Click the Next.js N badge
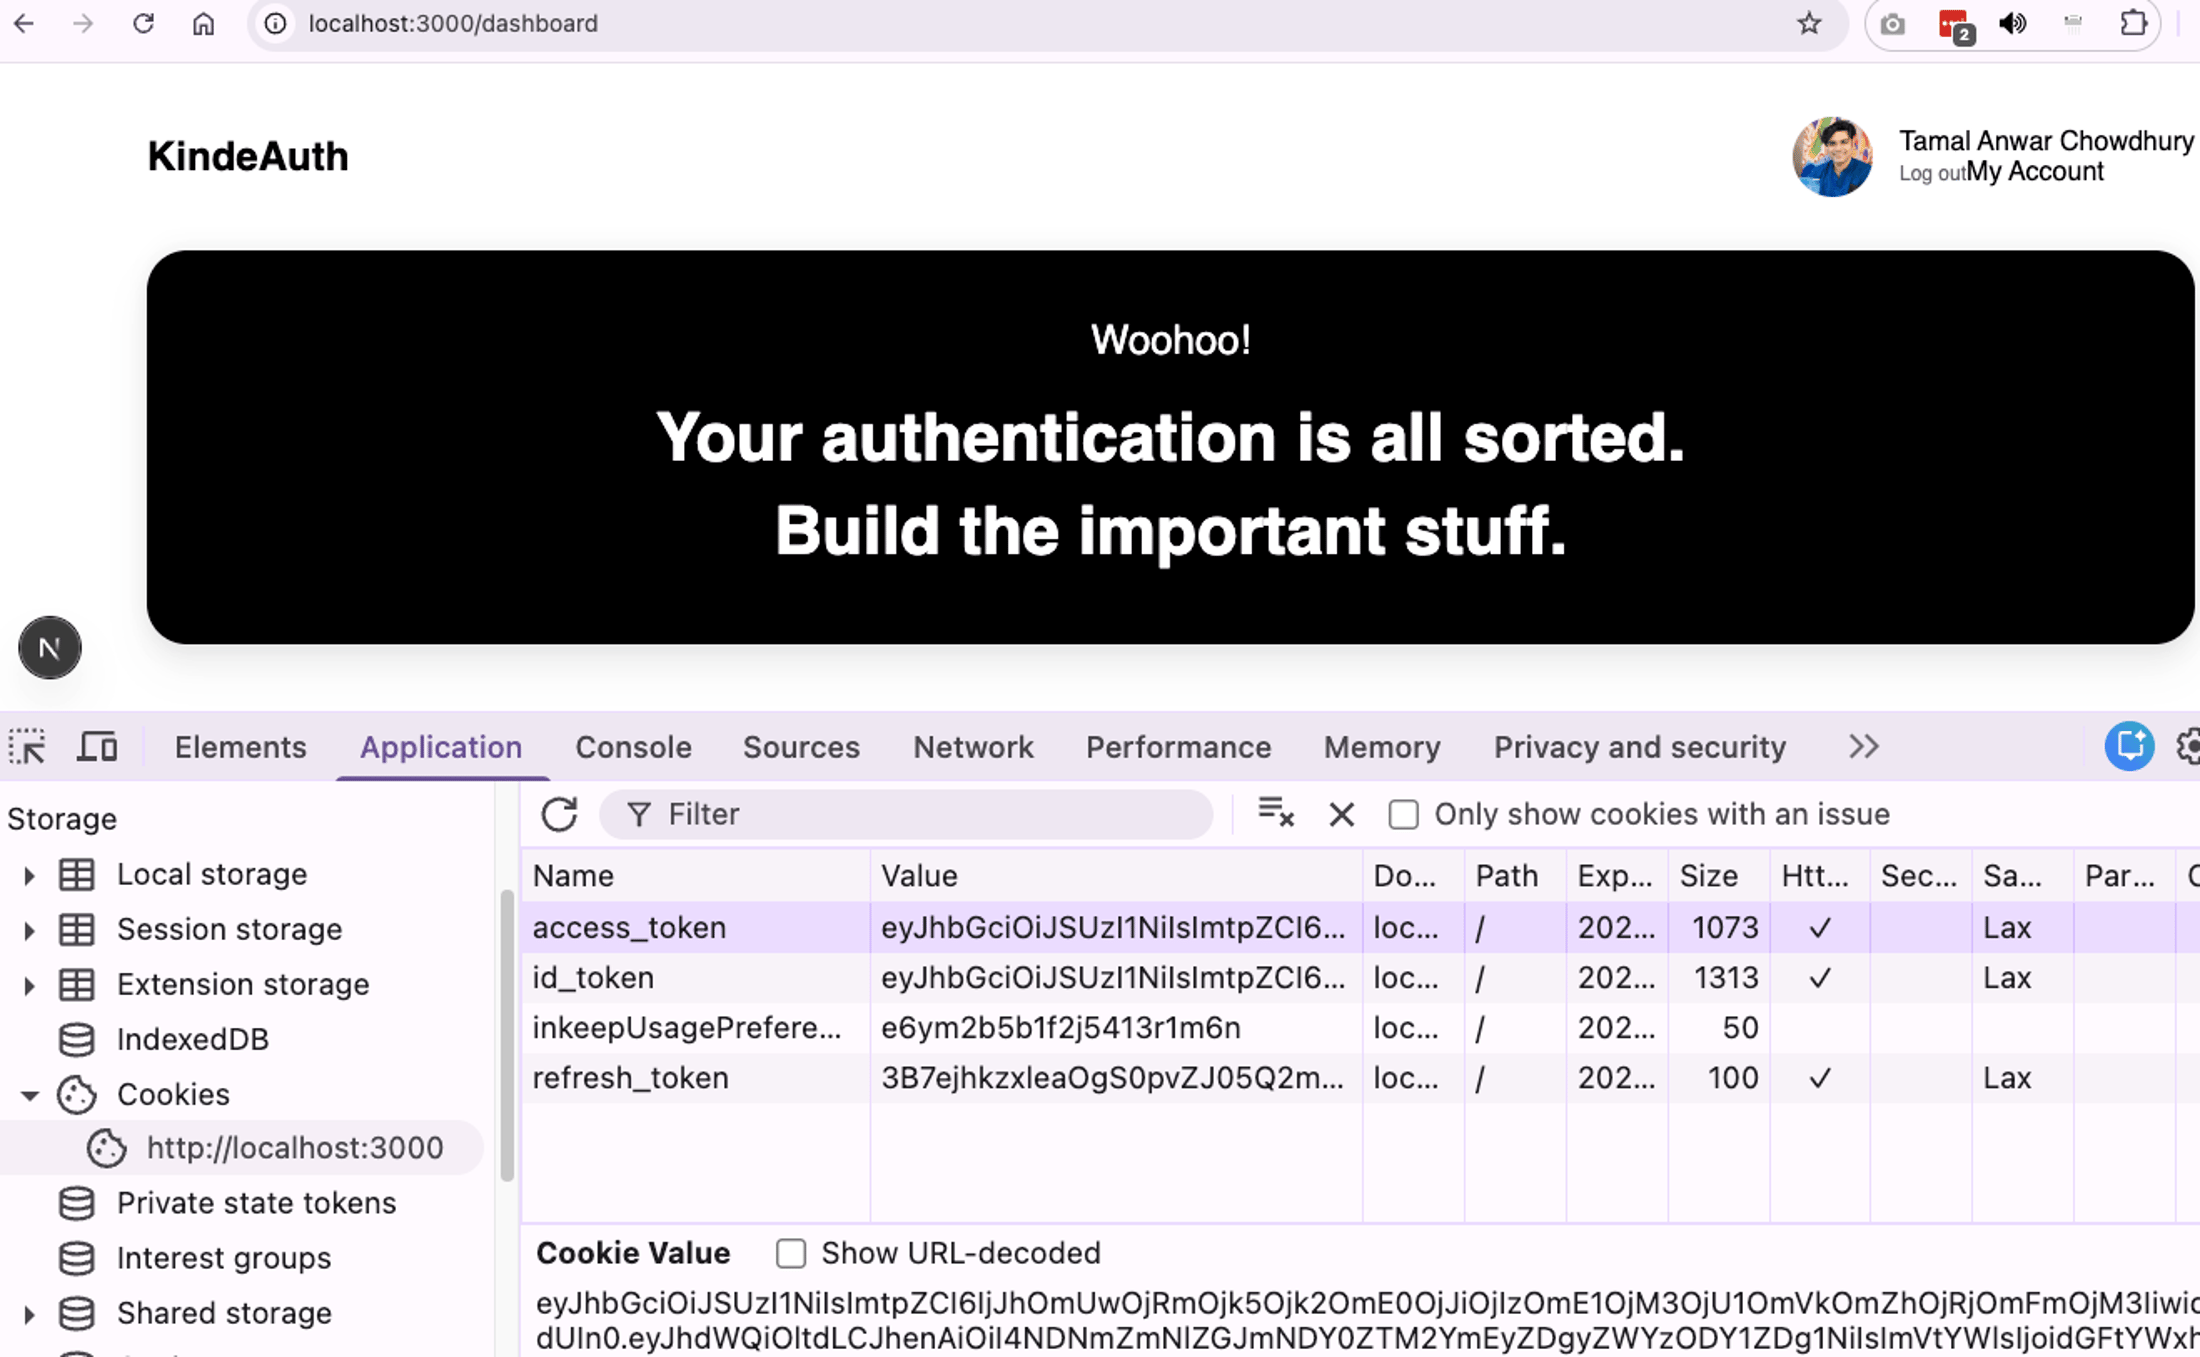This screenshot has height=1357, width=2200. (x=48, y=648)
